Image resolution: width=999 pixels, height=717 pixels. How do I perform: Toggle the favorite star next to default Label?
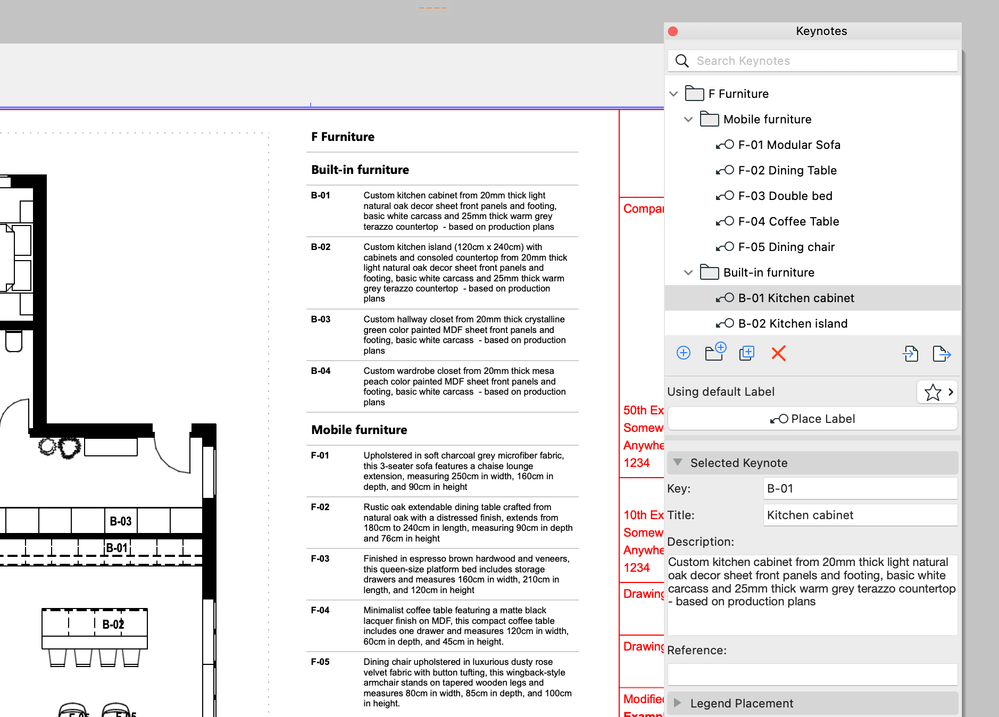[932, 391]
